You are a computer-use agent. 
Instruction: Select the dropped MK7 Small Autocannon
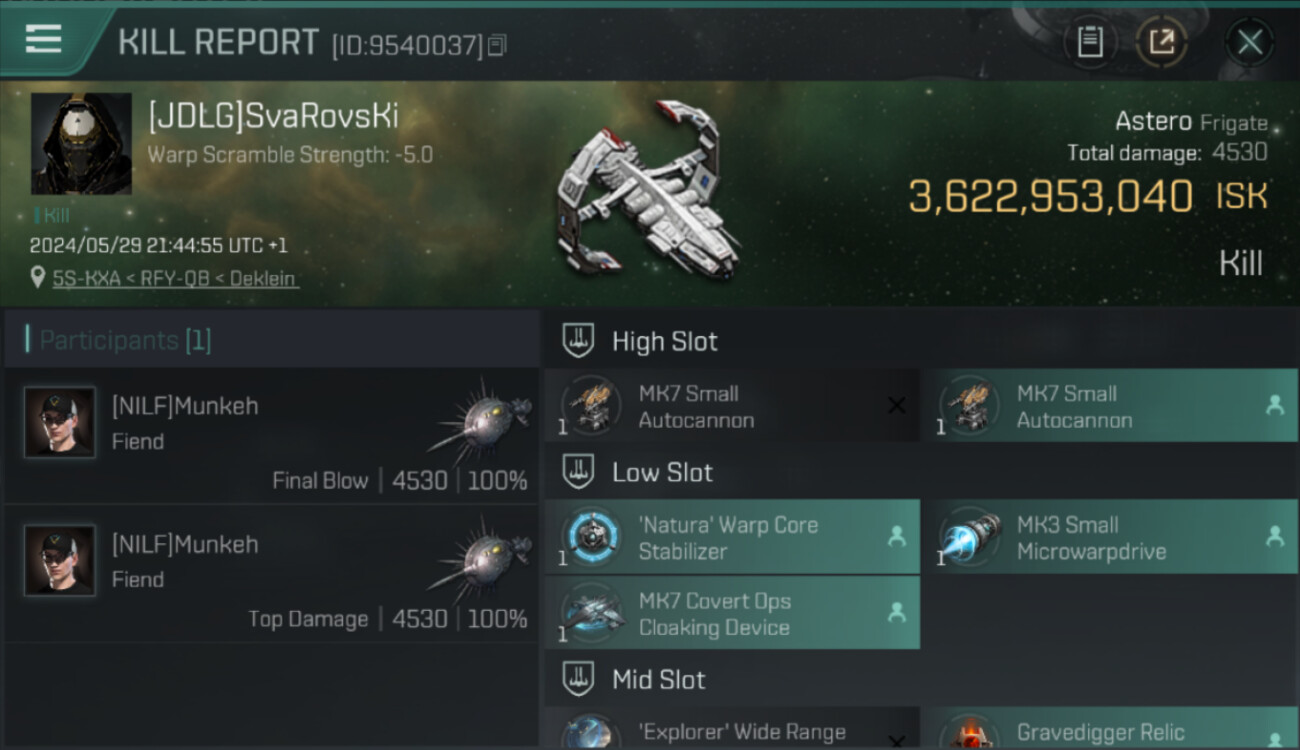[1110, 406]
